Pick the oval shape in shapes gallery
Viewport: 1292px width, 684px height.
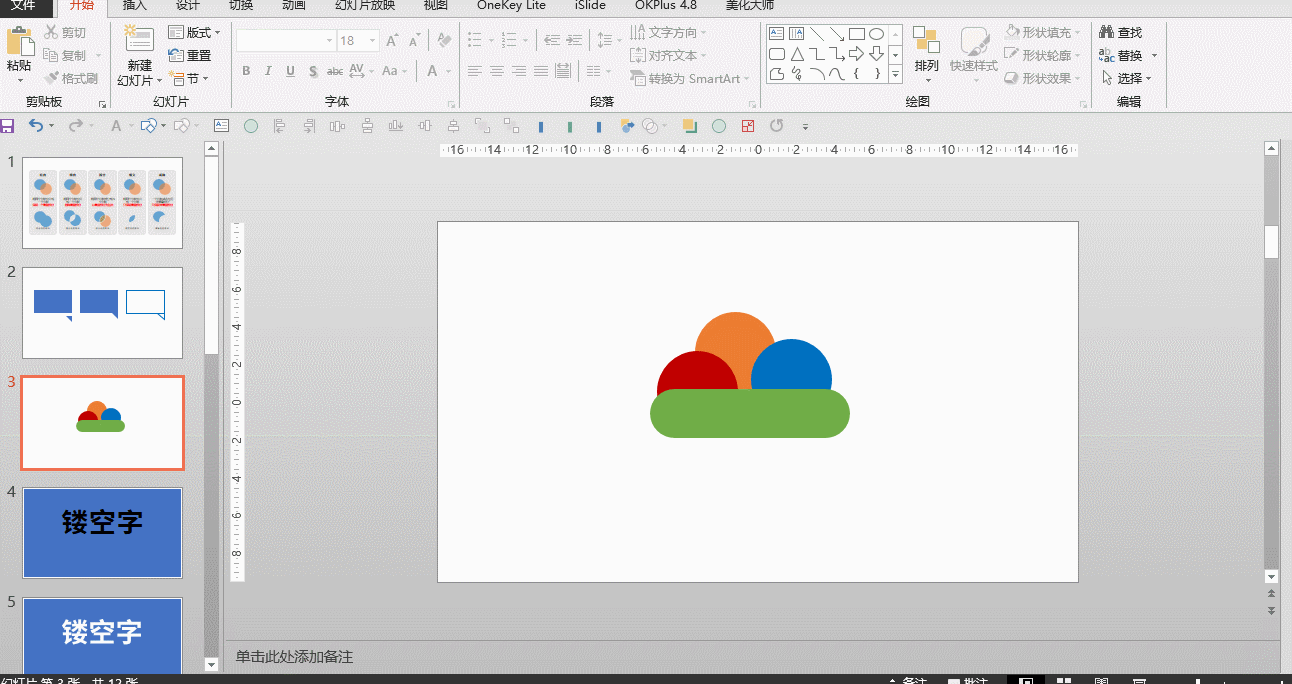click(876, 34)
